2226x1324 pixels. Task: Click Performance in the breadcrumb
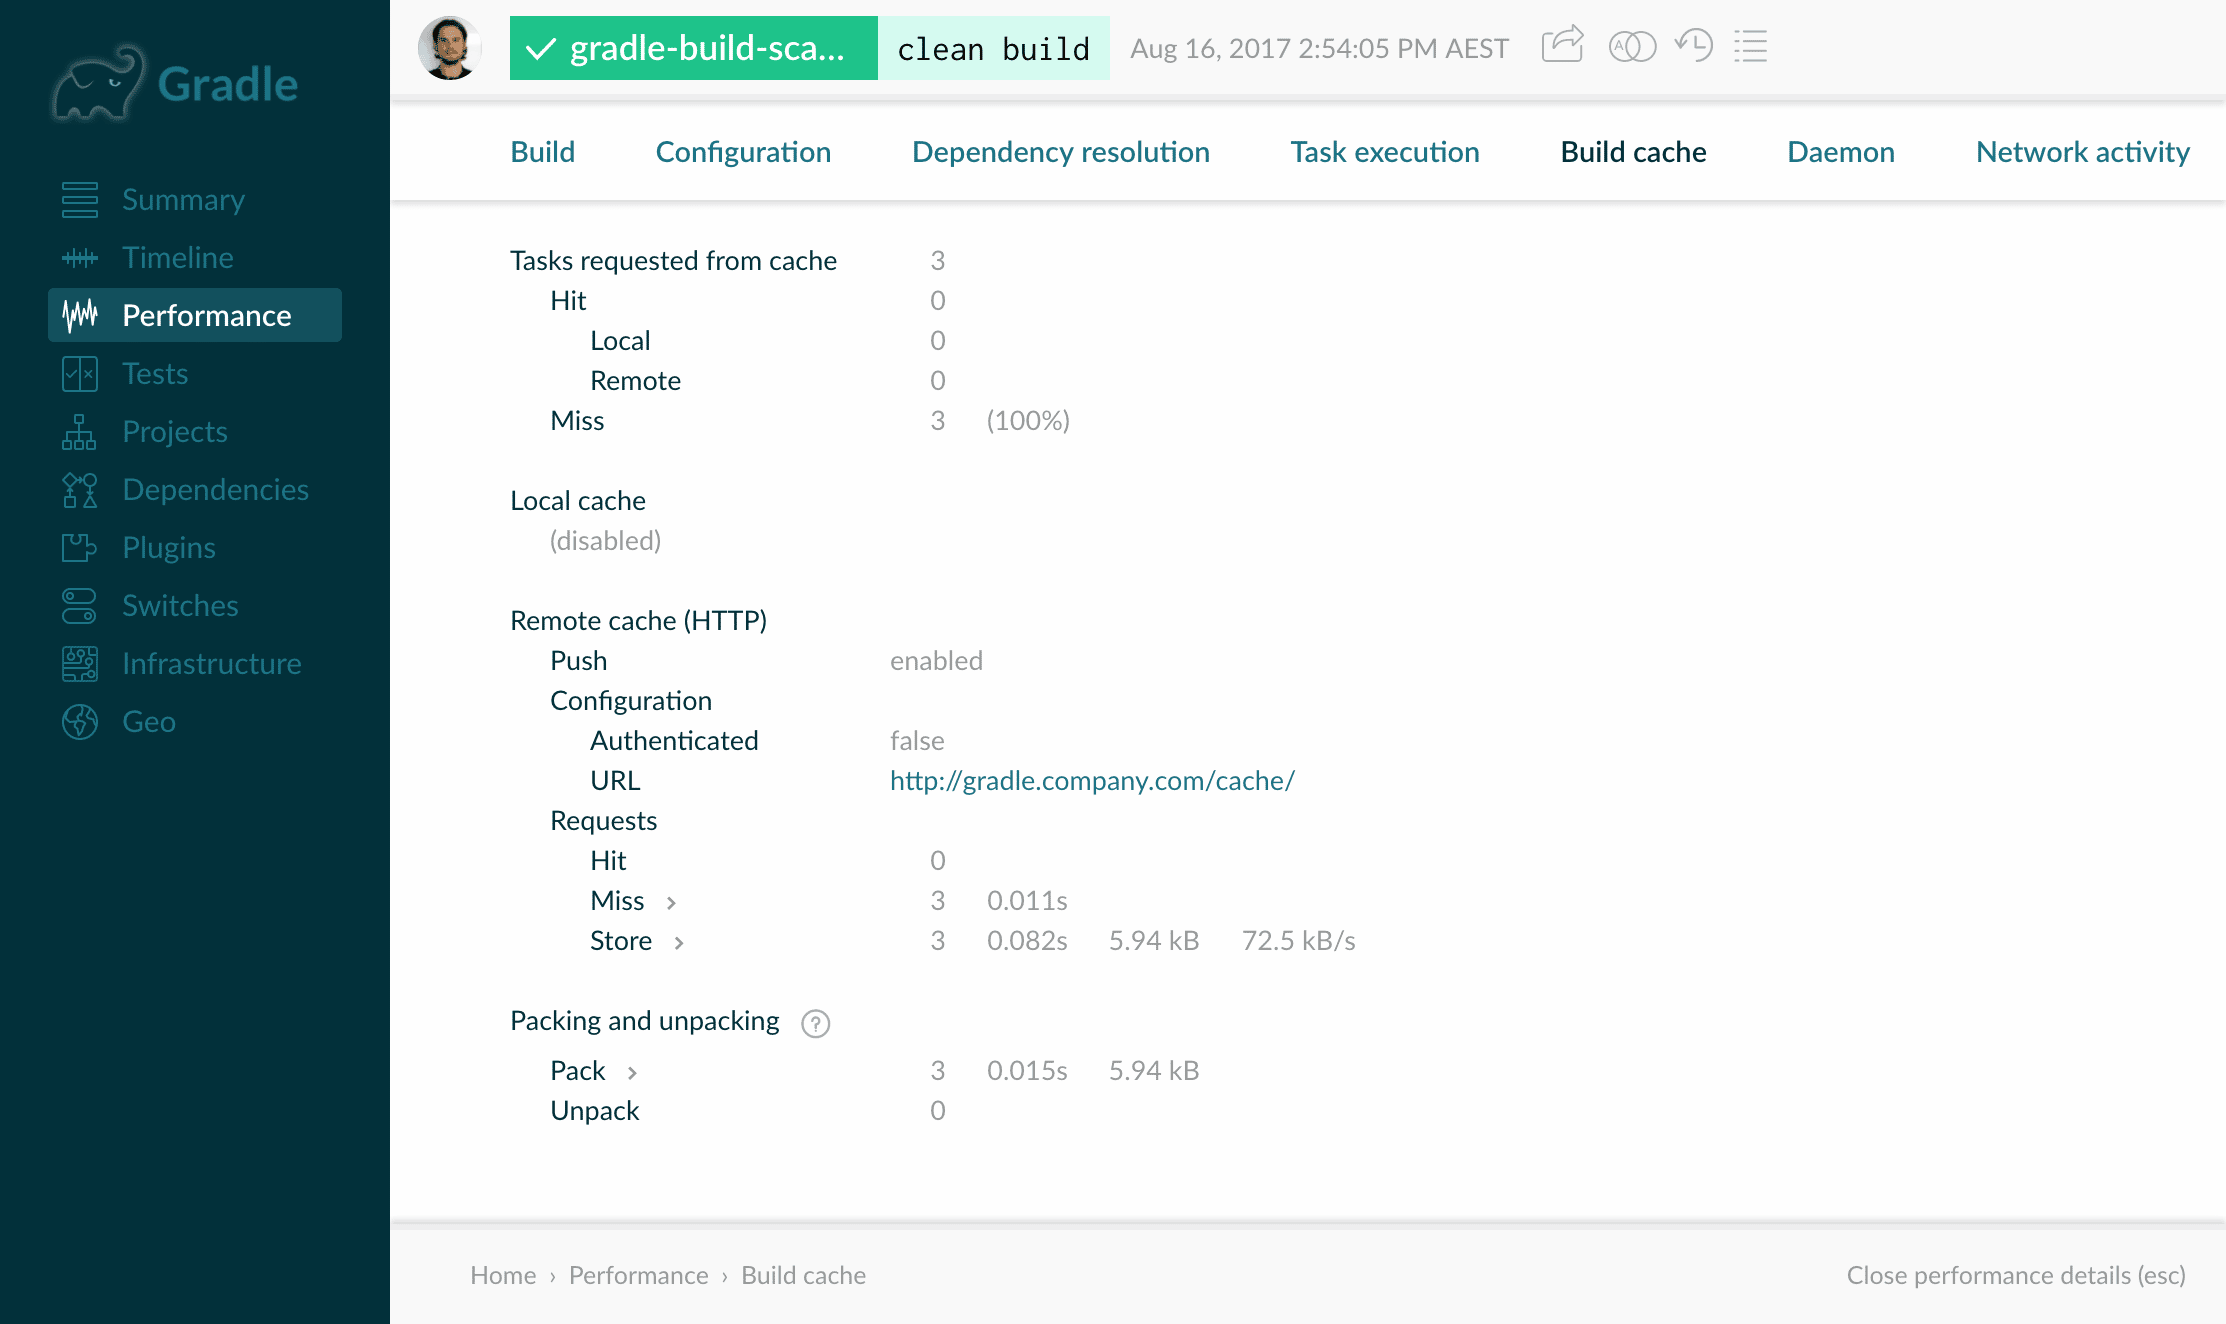[638, 1276]
